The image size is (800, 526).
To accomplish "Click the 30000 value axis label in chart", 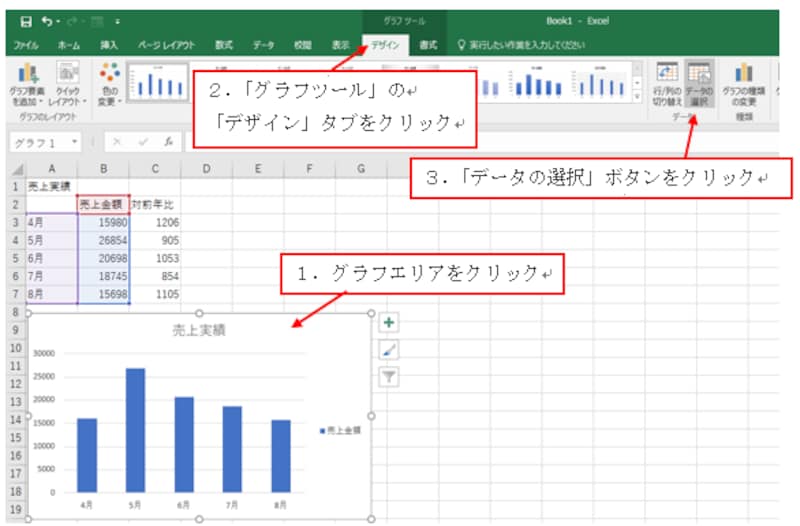I will (x=44, y=353).
